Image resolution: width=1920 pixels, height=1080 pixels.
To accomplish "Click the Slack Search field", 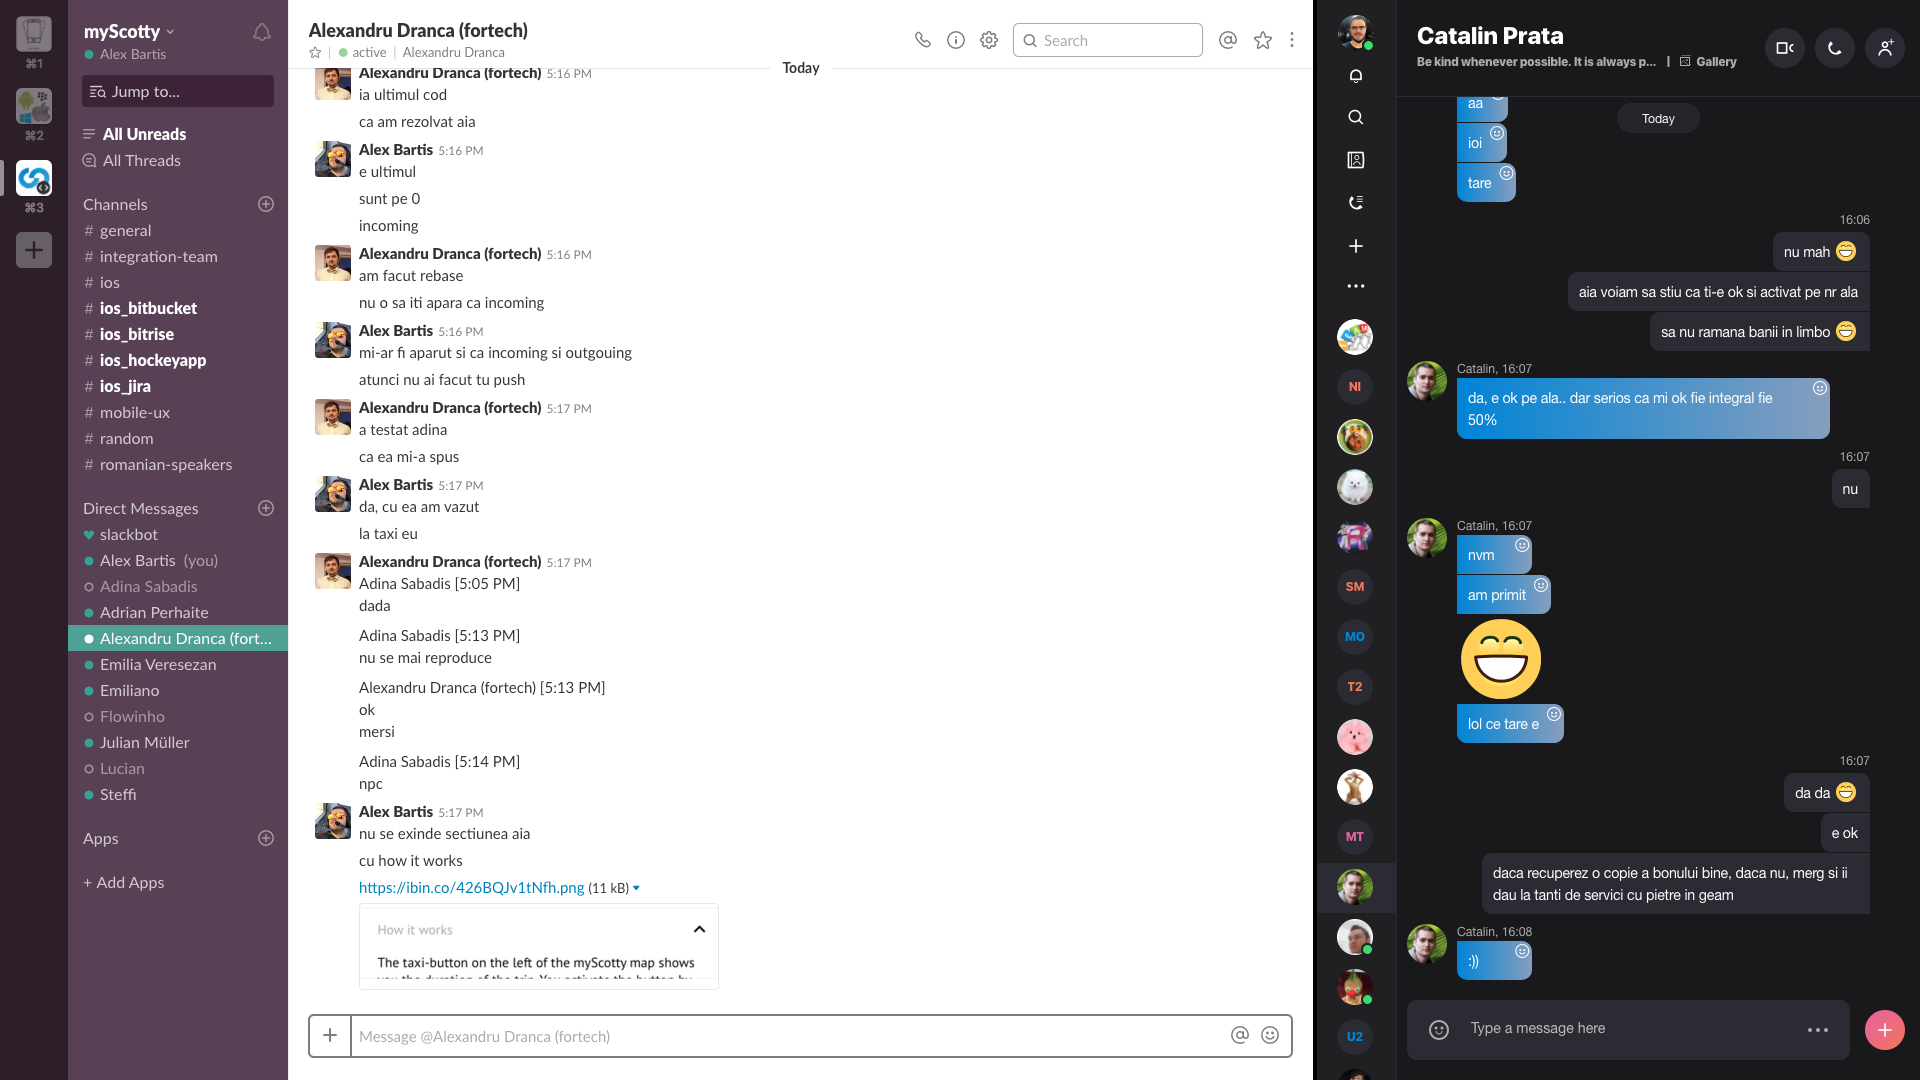I will pos(1108,40).
